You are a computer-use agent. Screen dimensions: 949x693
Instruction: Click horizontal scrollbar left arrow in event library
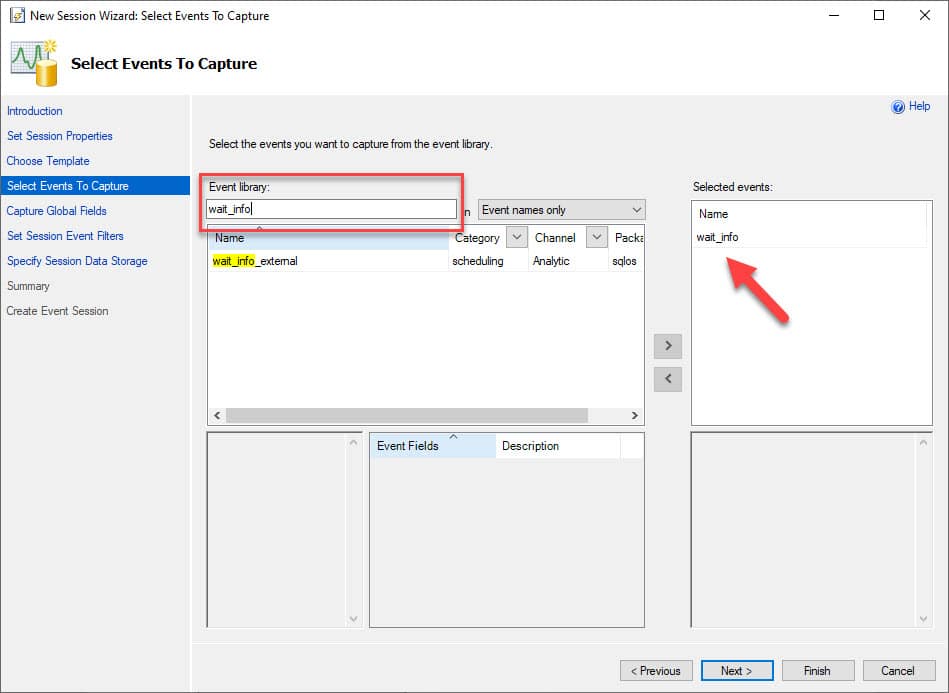click(x=217, y=415)
